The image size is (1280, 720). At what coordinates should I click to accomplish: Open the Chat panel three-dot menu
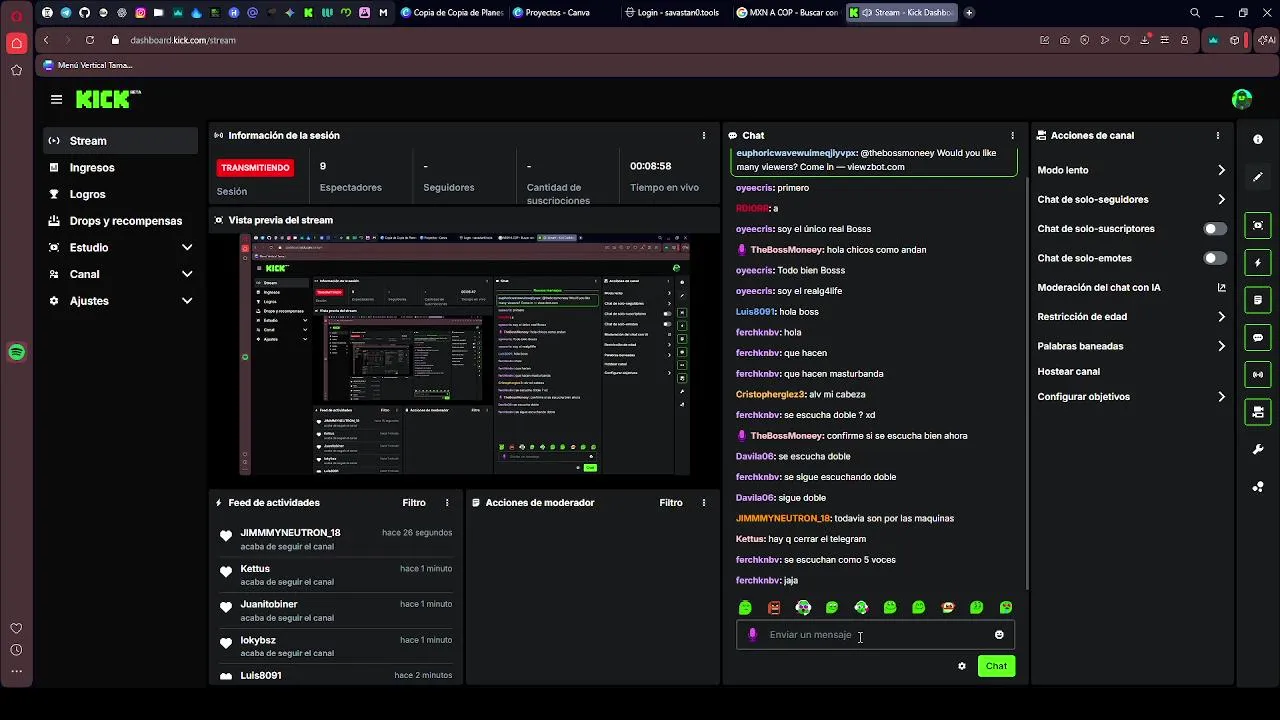point(1013,135)
